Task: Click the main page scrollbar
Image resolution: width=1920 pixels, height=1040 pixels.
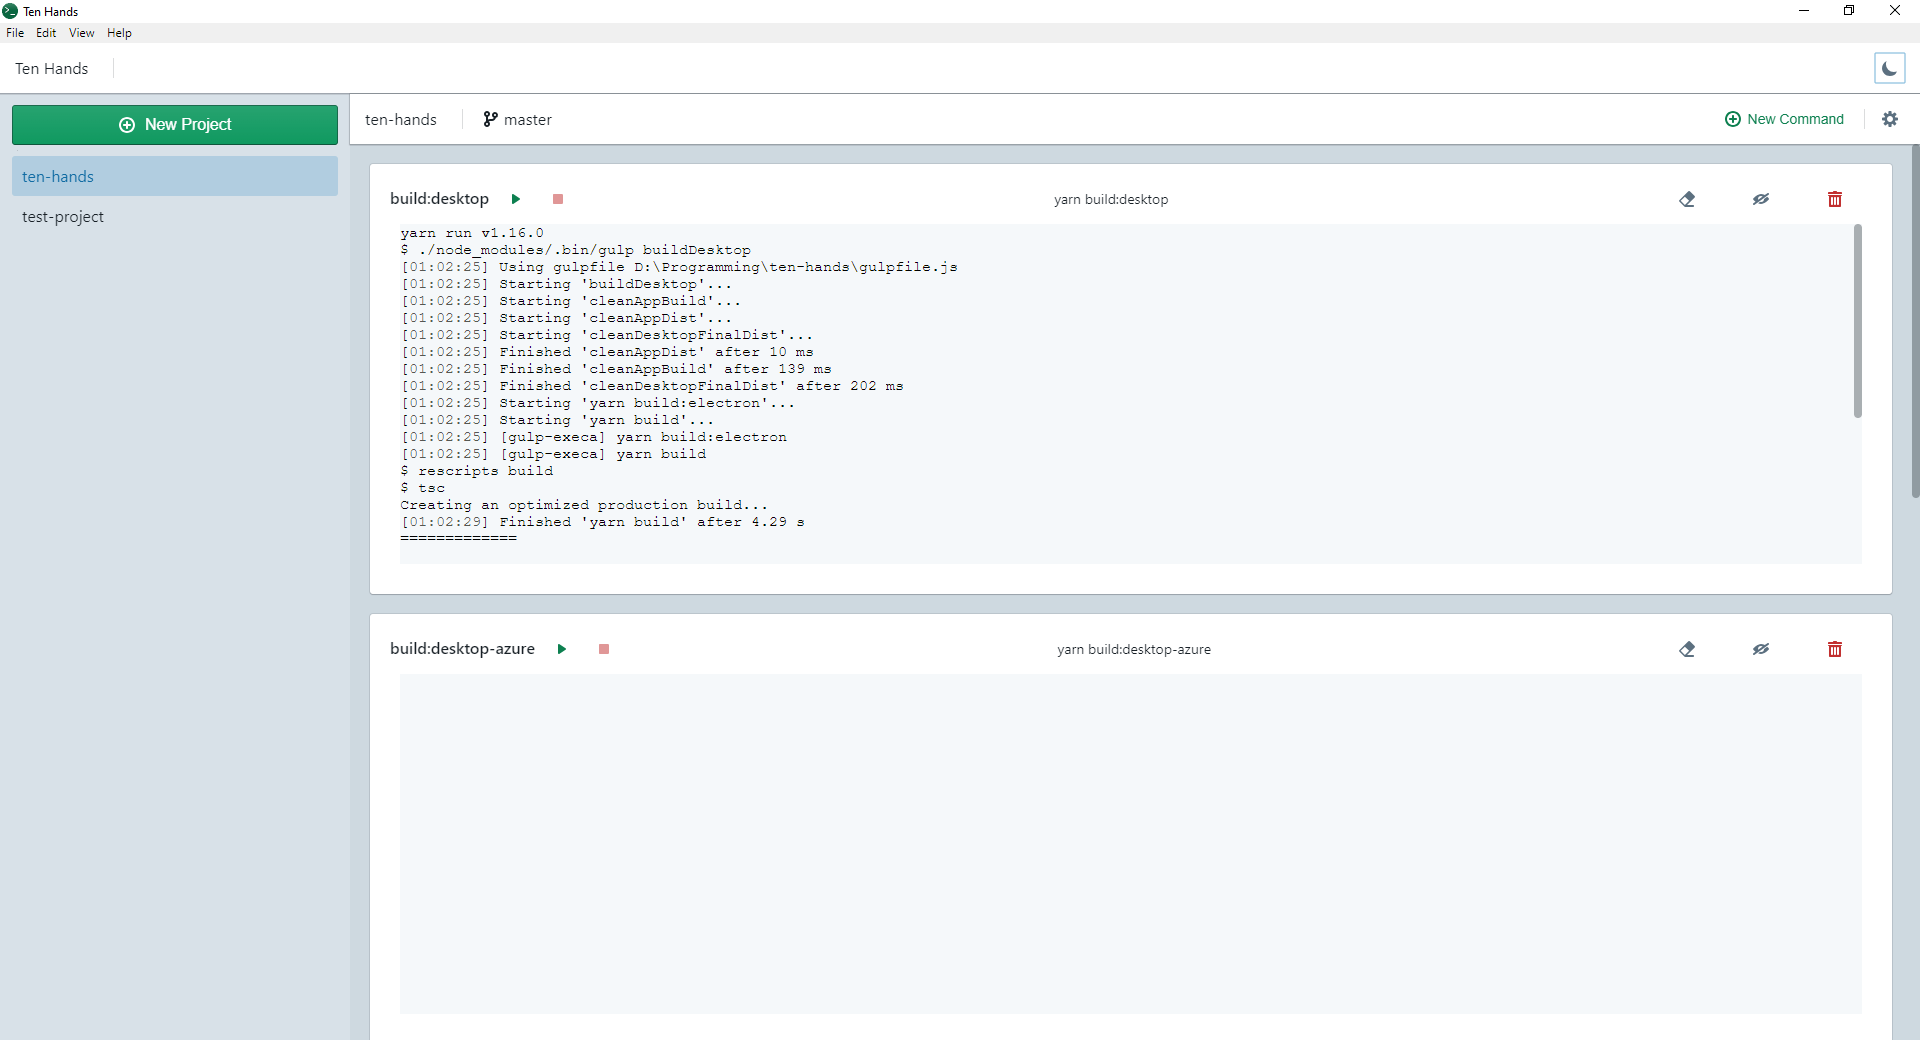Action: [x=1915, y=321]
